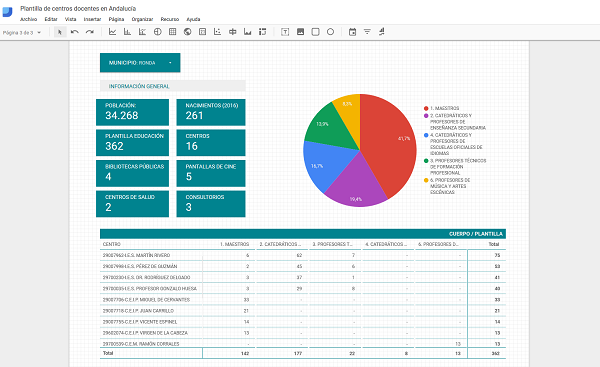Open the Página 3 de 3 page selector
The width and height of the screenshot is (600, 367).
[22, 33]
